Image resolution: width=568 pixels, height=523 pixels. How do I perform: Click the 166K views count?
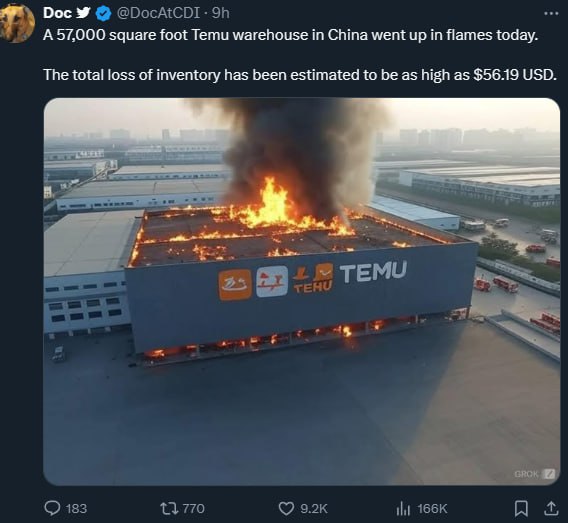432,509
